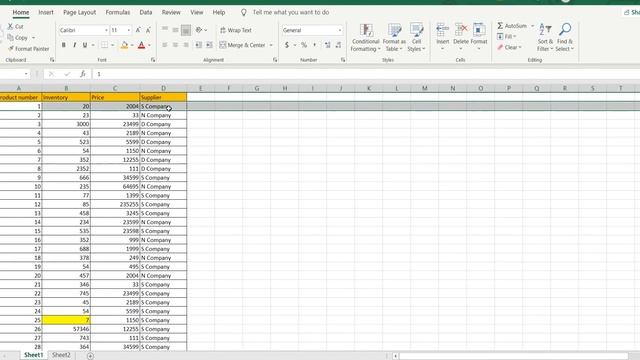Screen dimensions: 640x360
Task: Apply comma style
Action: point(315,45)
